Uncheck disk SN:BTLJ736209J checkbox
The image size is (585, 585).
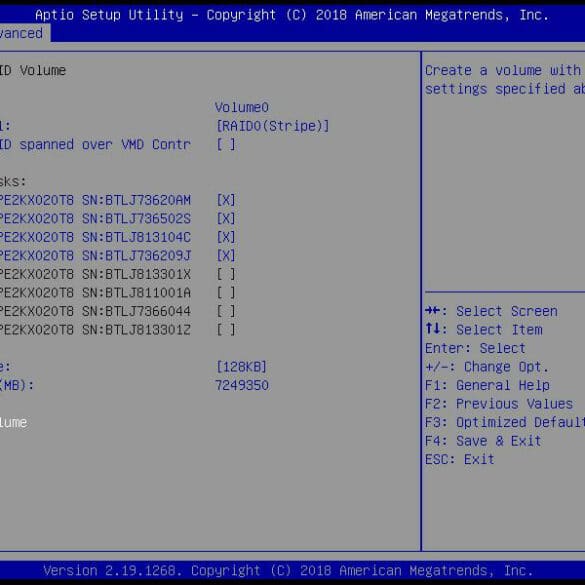226,256
